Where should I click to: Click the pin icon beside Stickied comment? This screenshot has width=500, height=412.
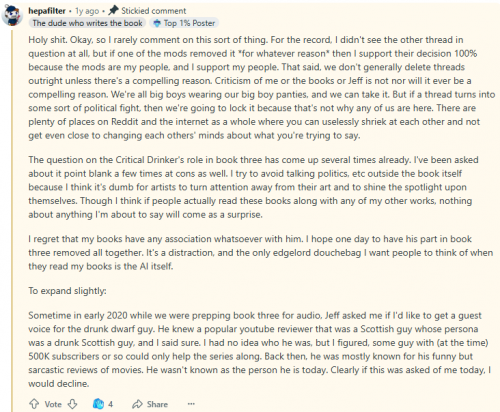113,10
